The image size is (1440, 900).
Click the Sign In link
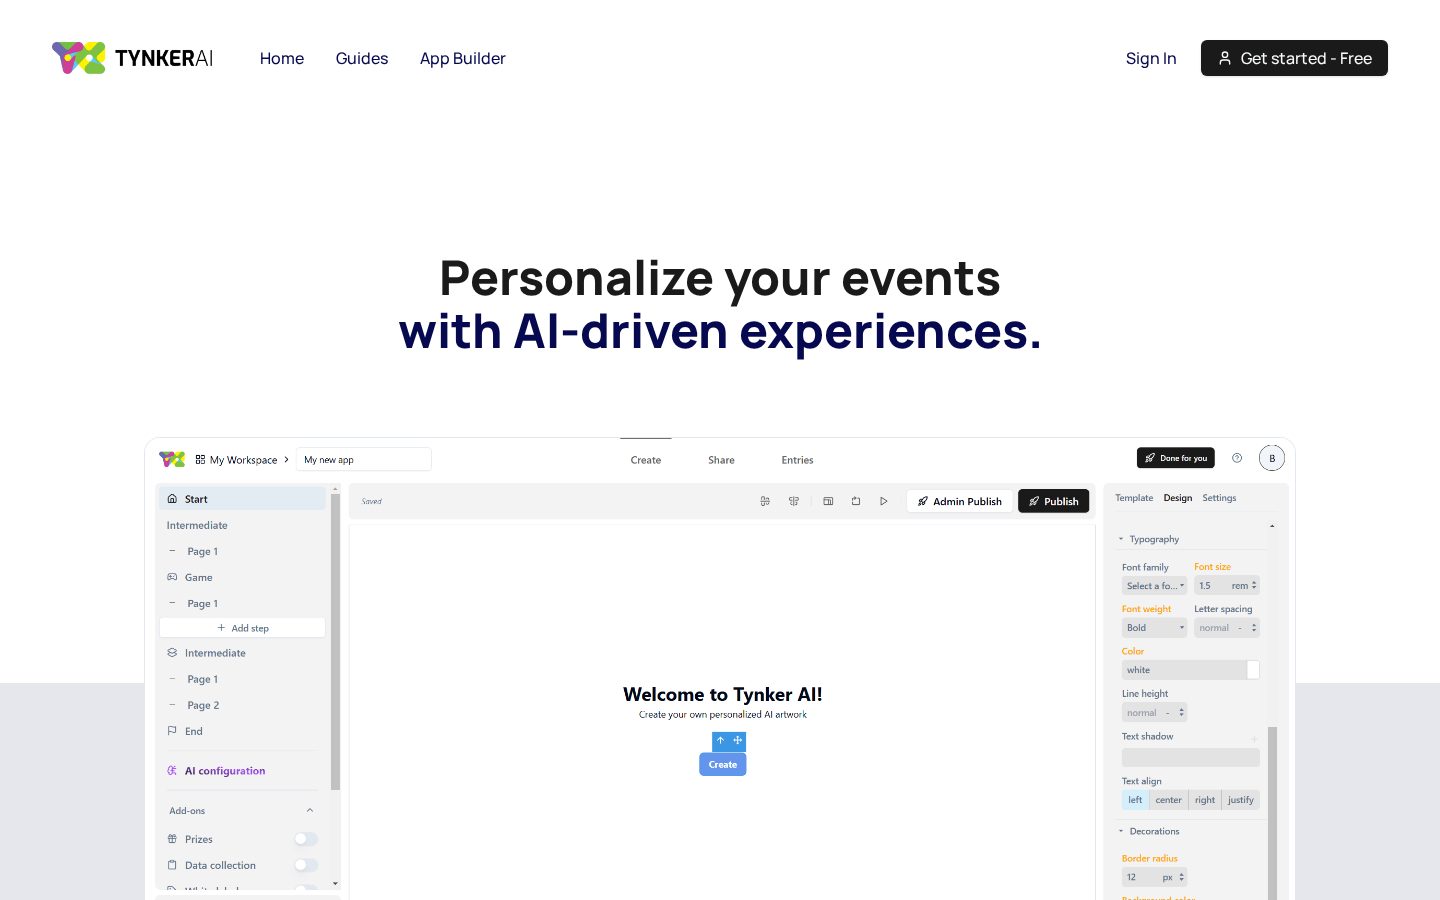click(1151, 58)
